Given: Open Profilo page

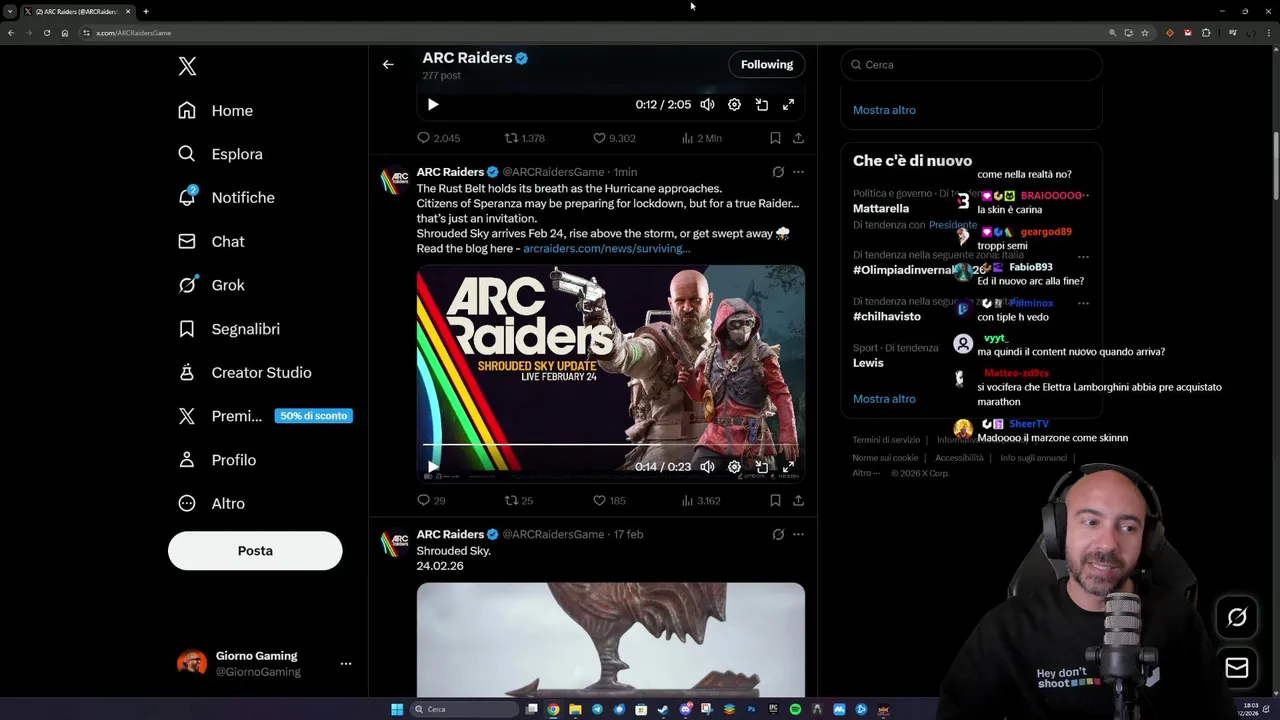Looking at the screenshot, I should point(218,460).
